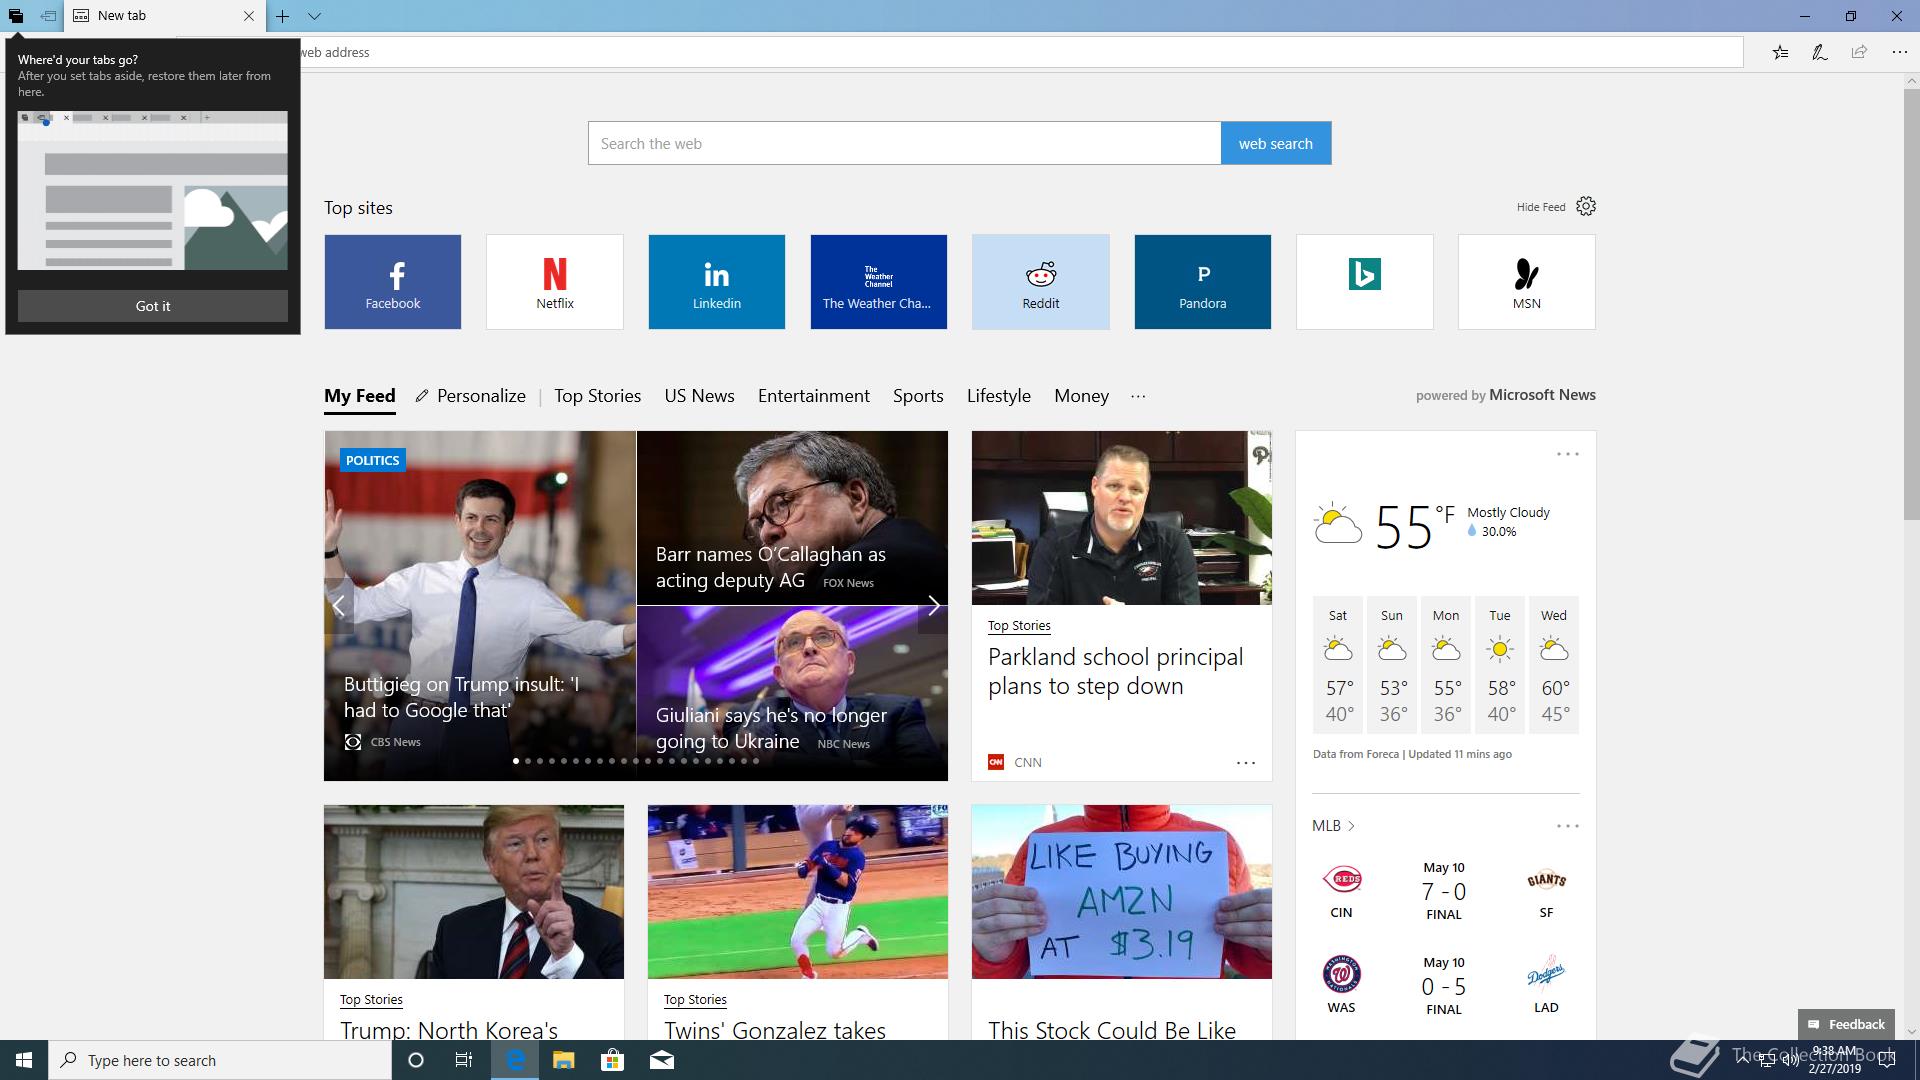1920x1080 pixels.
Task: Click CIN Reds team logo
Action: [1342, 880]
